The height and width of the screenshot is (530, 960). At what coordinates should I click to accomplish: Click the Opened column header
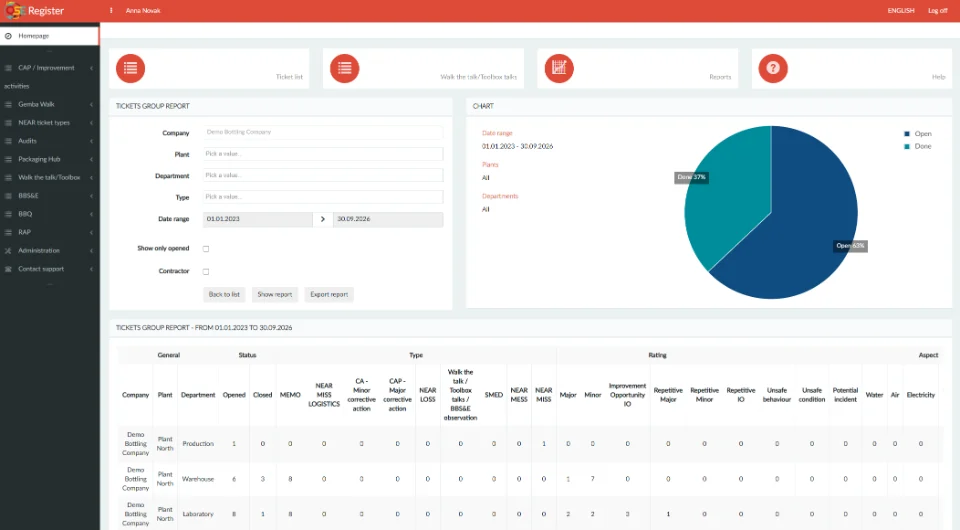point(234,395)
